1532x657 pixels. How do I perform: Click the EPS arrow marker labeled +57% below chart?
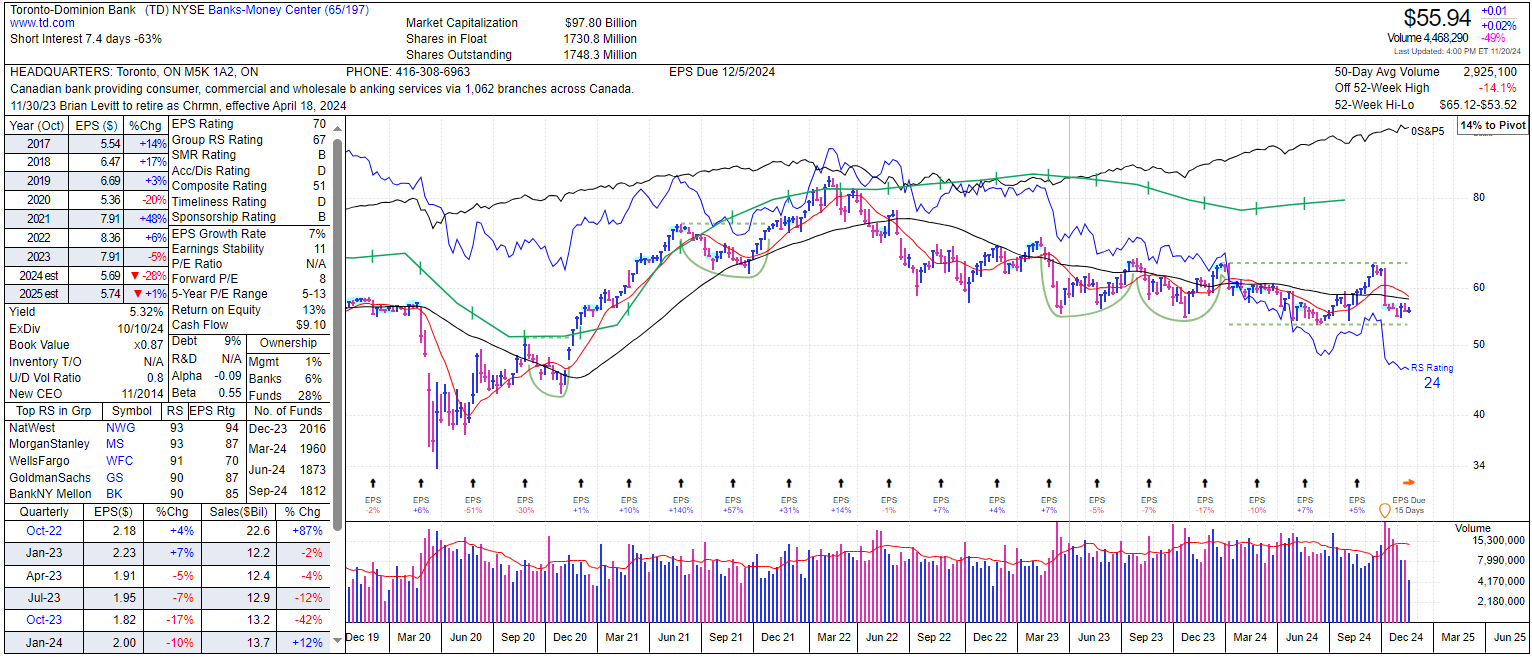click(733, 482)
